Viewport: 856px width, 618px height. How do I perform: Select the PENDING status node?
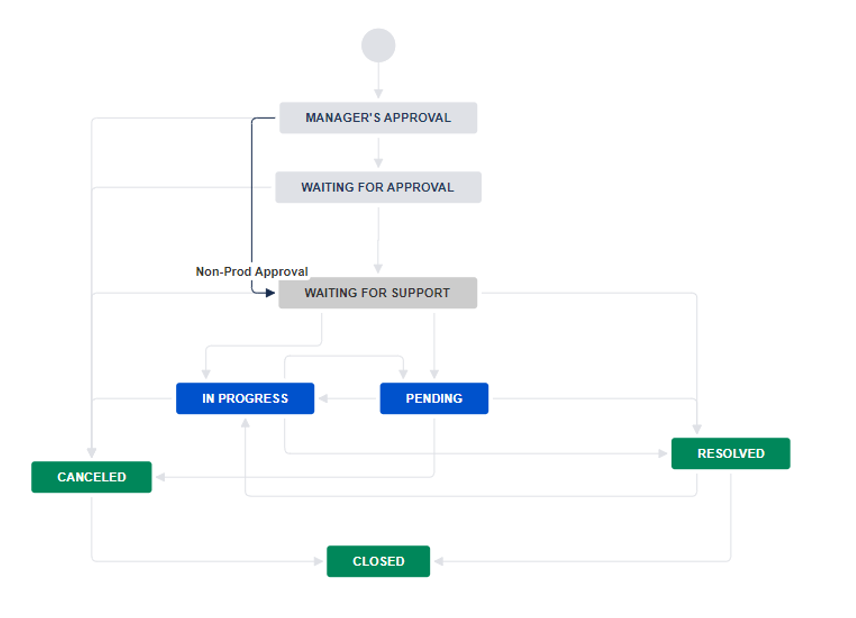click(x=434, y=398)
